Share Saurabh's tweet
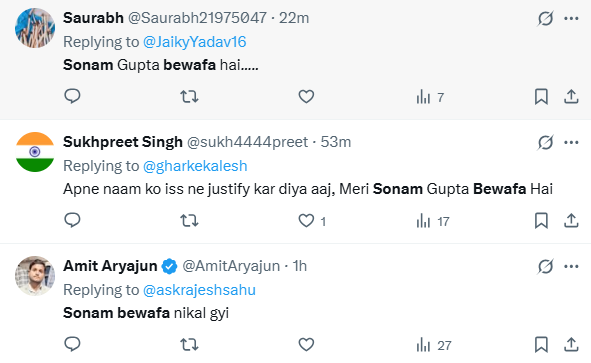The width and height of the screenshot is (591, 363). [x=571, y=96]
